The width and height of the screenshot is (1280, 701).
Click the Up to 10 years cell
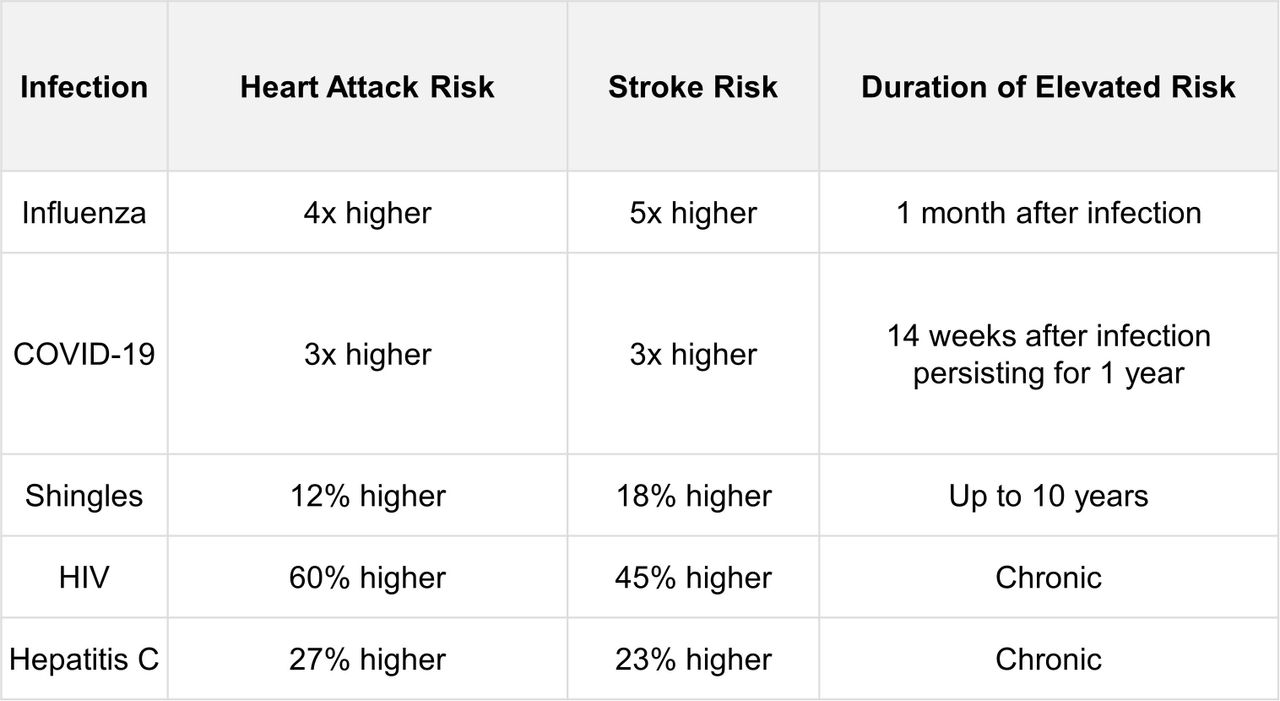(x=1048, y=496)
